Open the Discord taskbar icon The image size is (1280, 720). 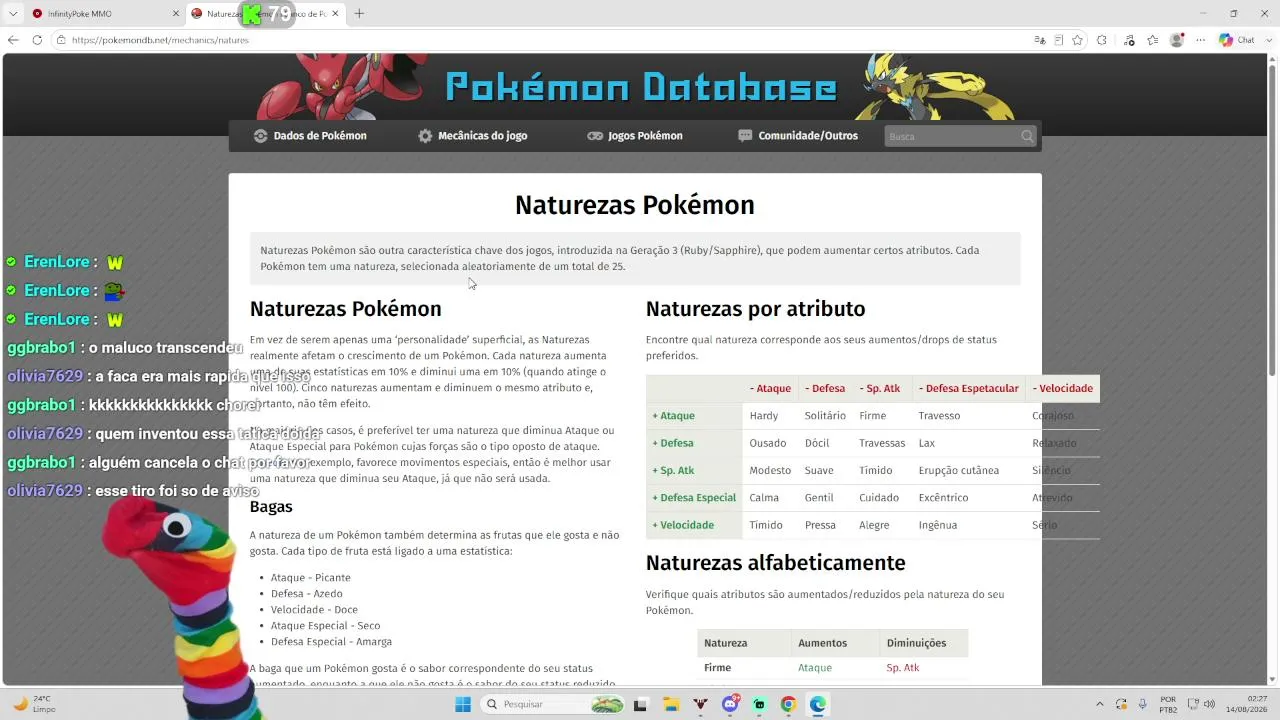pyautogui.click(x=730, y=704)
